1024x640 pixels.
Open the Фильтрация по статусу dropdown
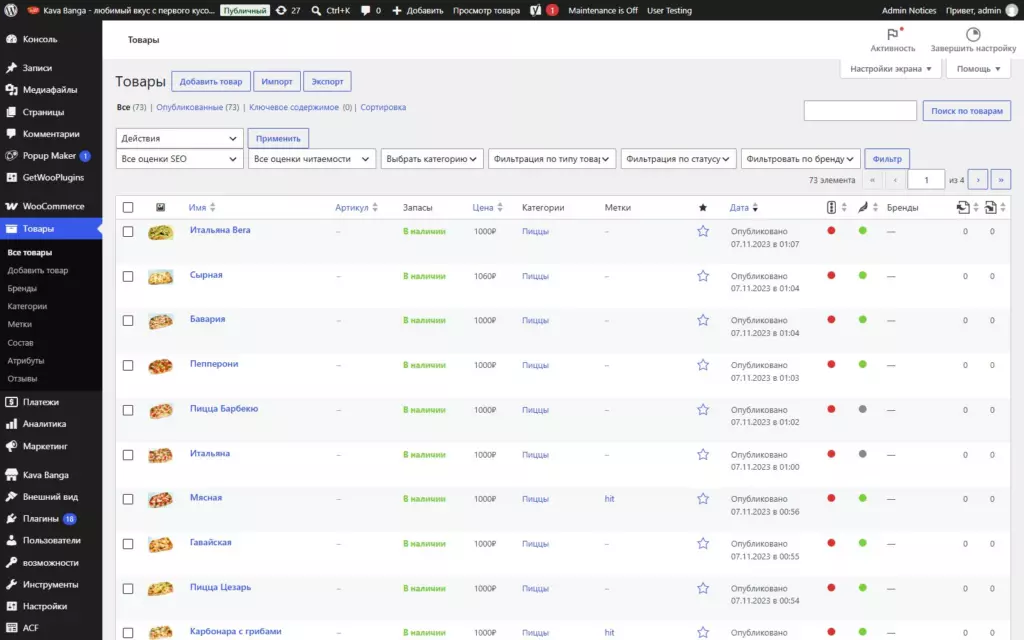[679, 159]
